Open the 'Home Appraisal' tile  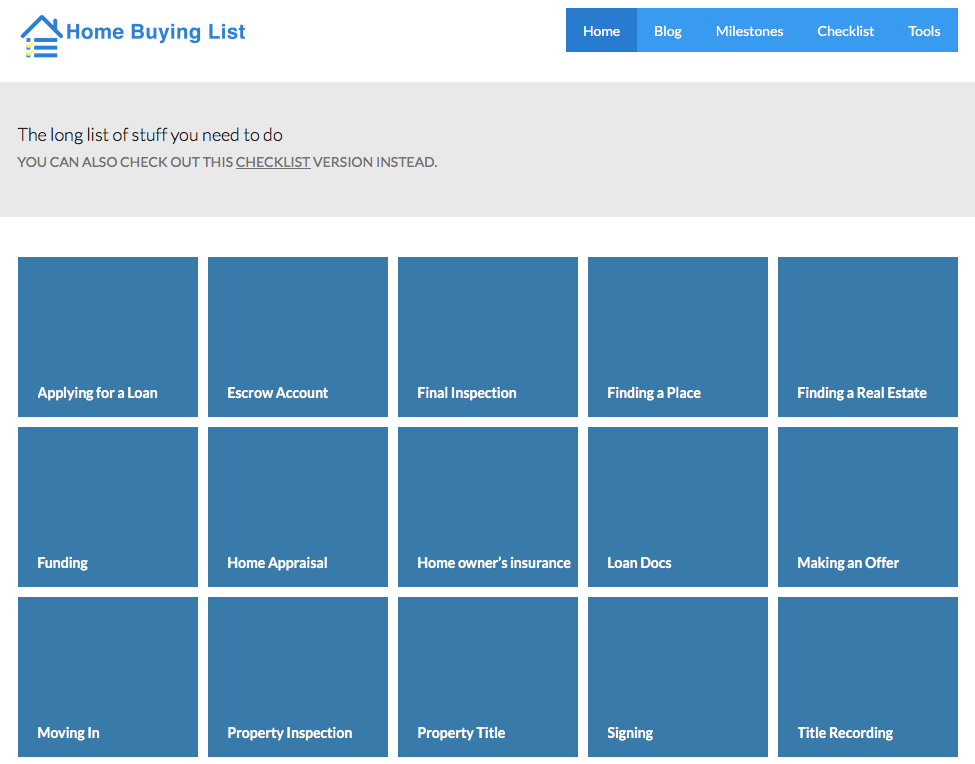pos(297,507)
